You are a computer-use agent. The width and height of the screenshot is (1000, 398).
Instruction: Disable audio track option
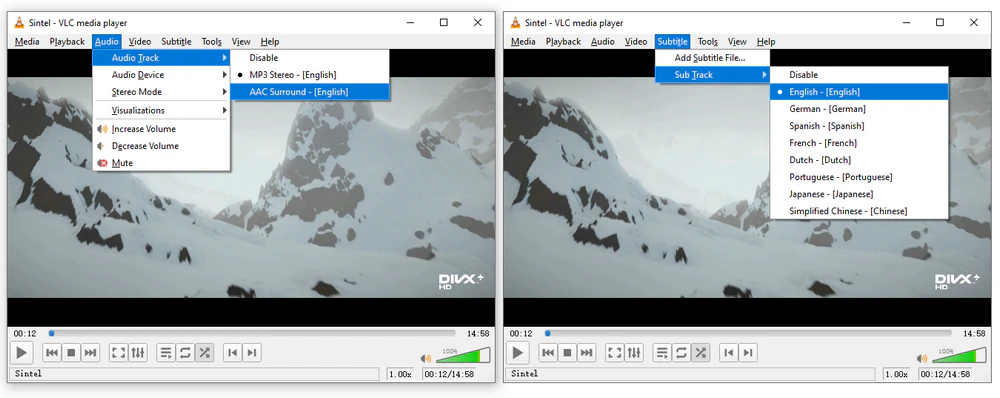[309, 57]
